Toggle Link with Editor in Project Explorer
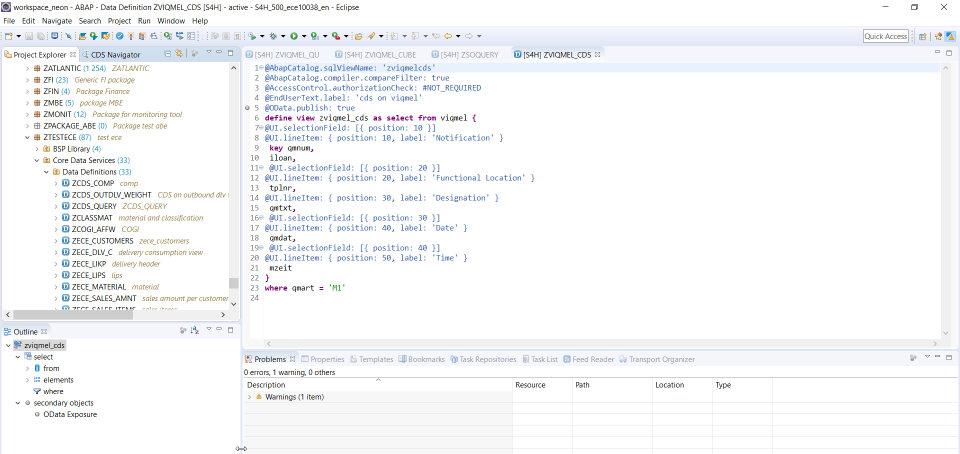960x454 pixels. point(179,54)
